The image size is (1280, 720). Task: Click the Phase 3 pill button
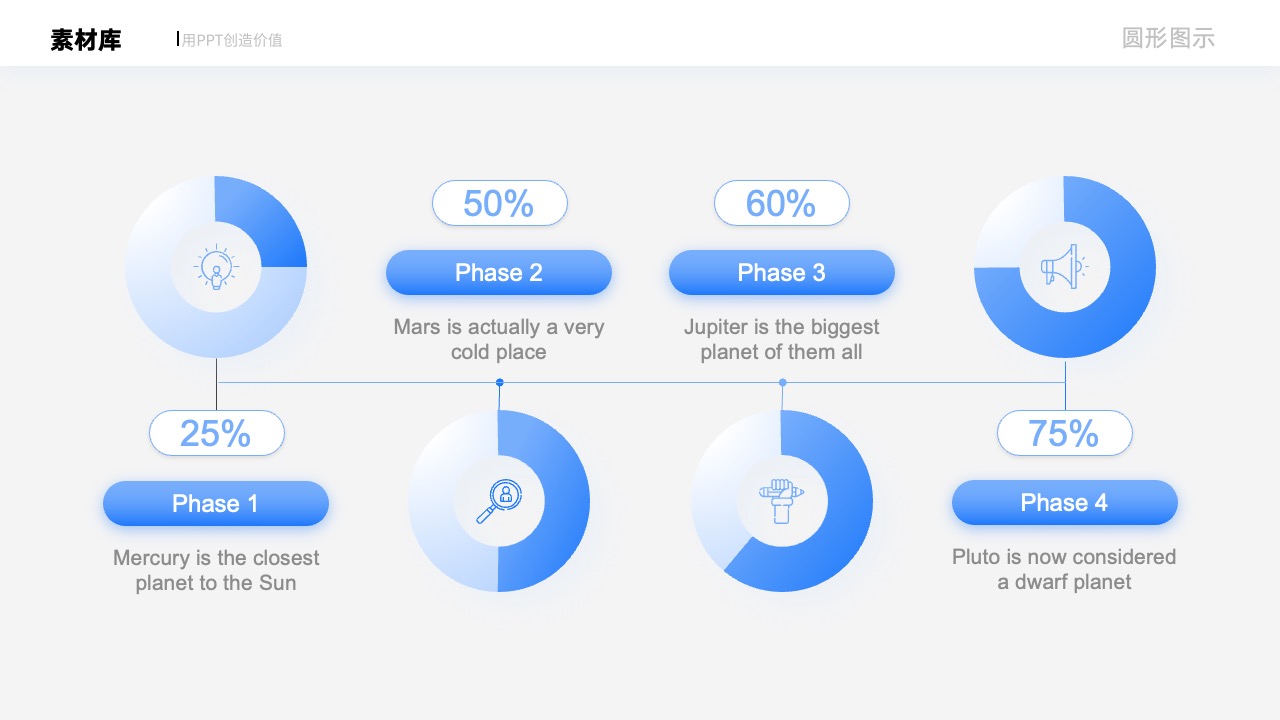tap(782, 272)
